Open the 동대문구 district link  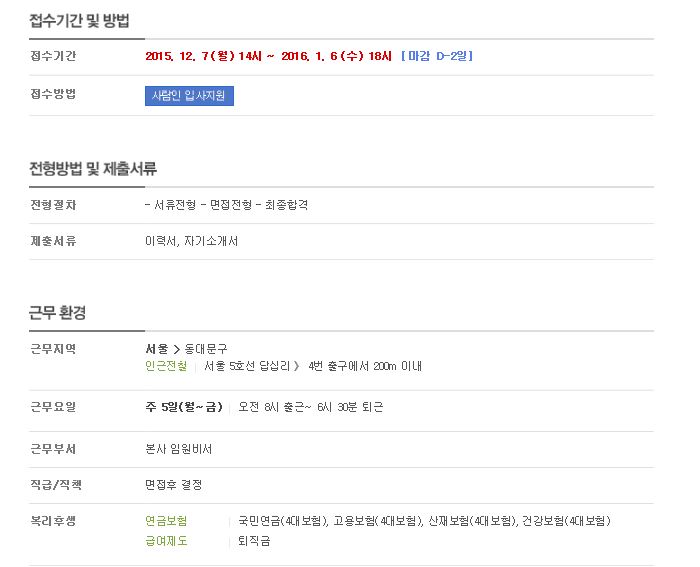pos(206,349)
